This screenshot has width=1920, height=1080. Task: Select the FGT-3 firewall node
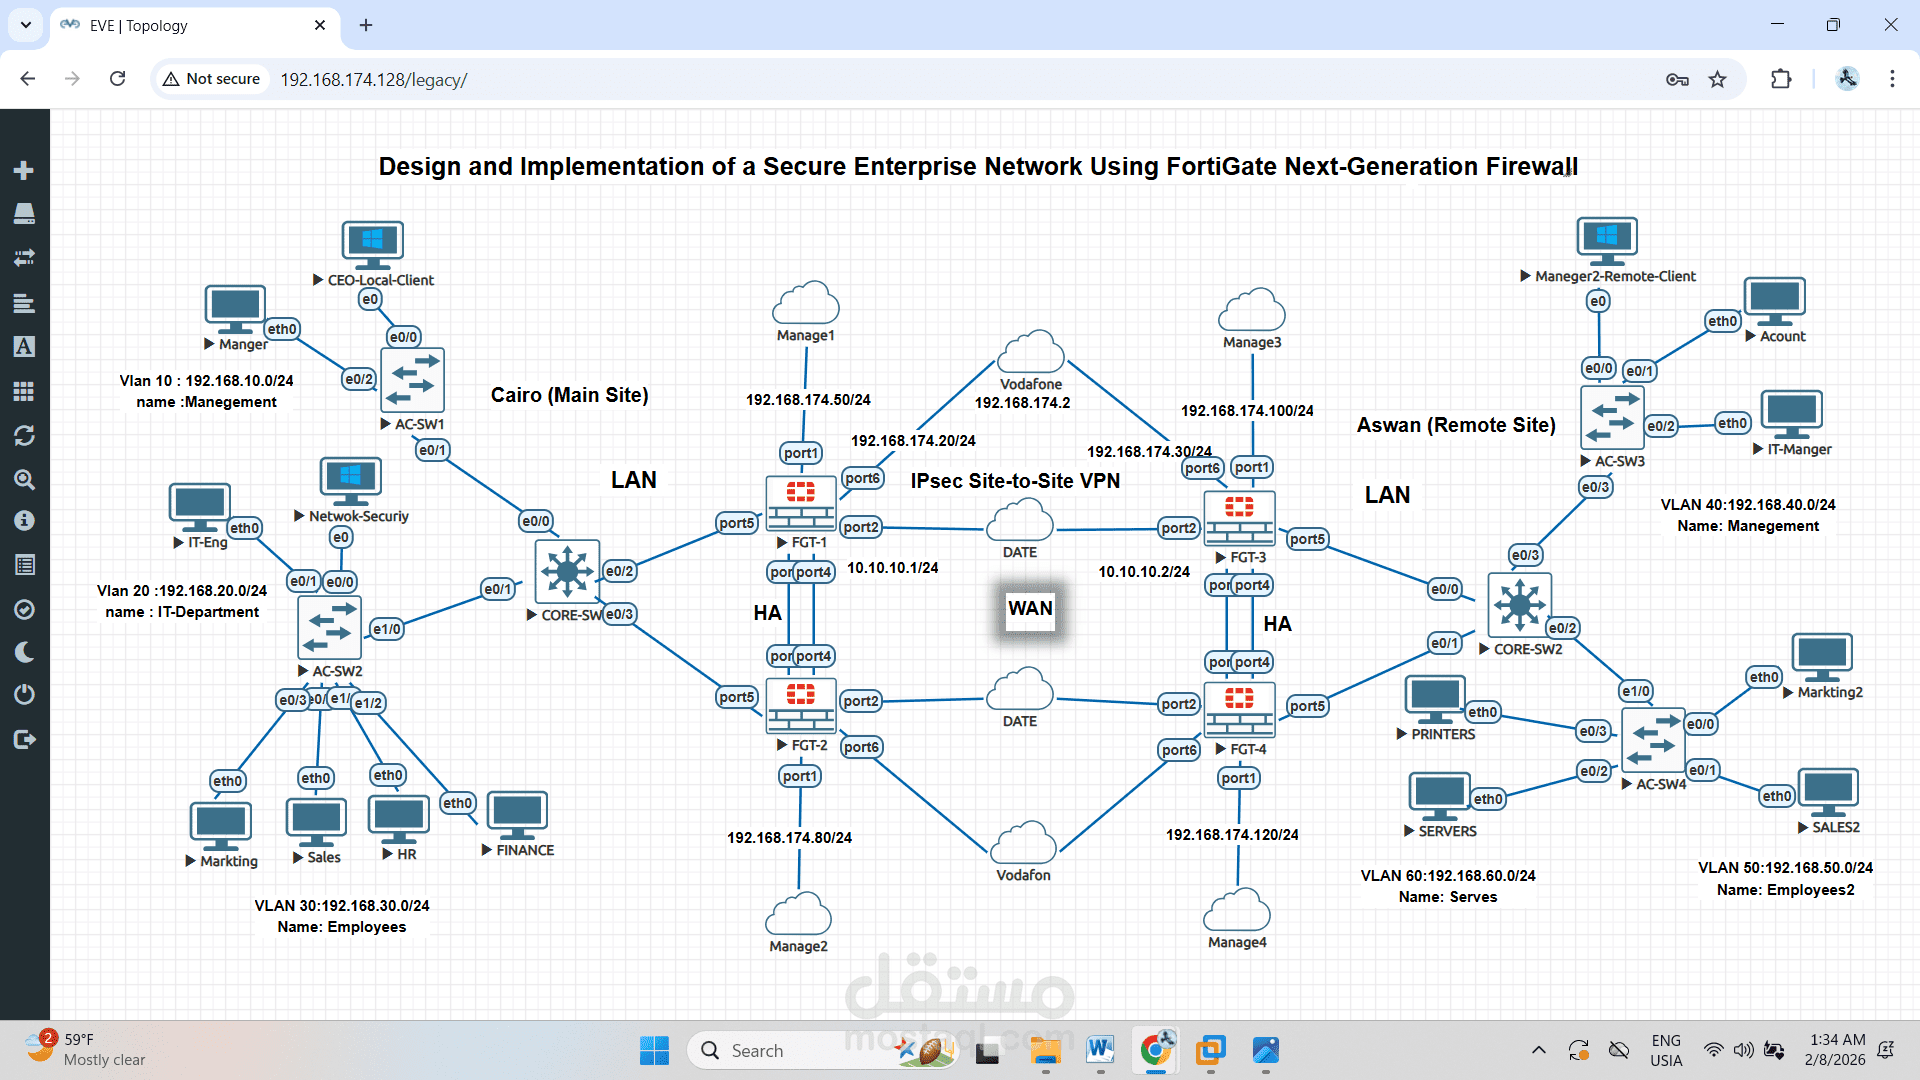pos(1240,518)
